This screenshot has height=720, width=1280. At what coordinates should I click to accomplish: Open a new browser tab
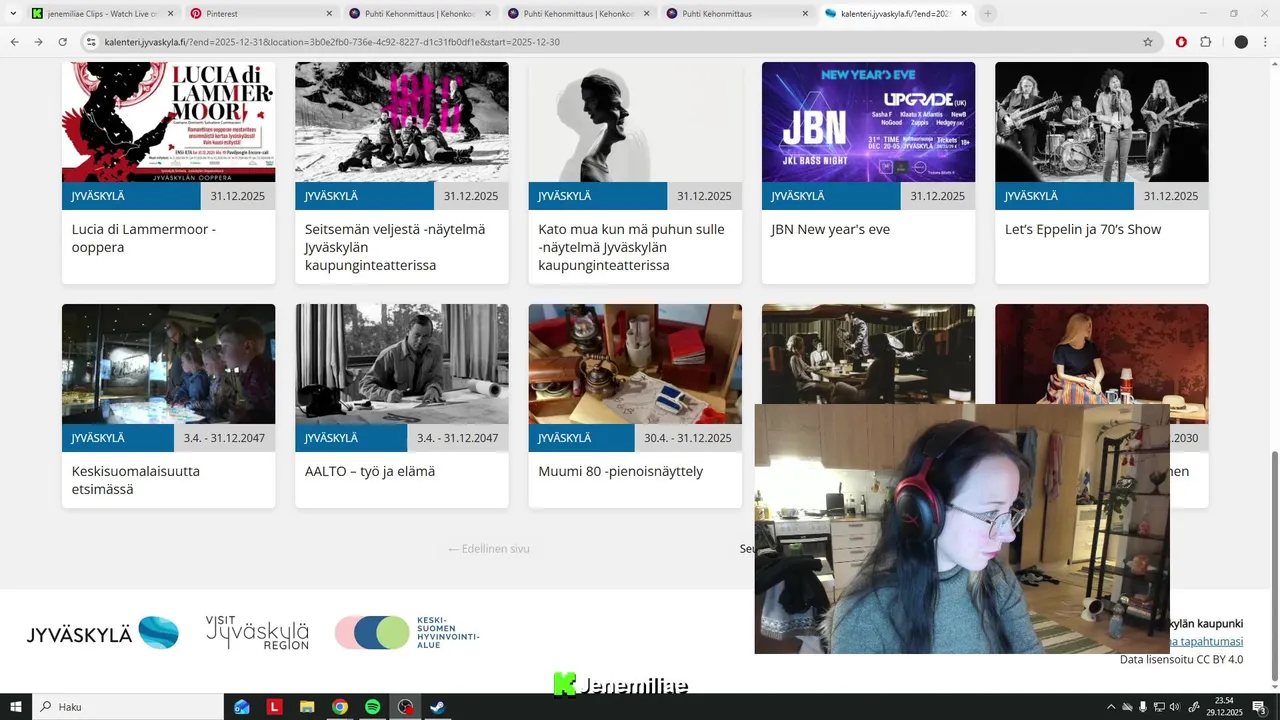pos(988,14)
